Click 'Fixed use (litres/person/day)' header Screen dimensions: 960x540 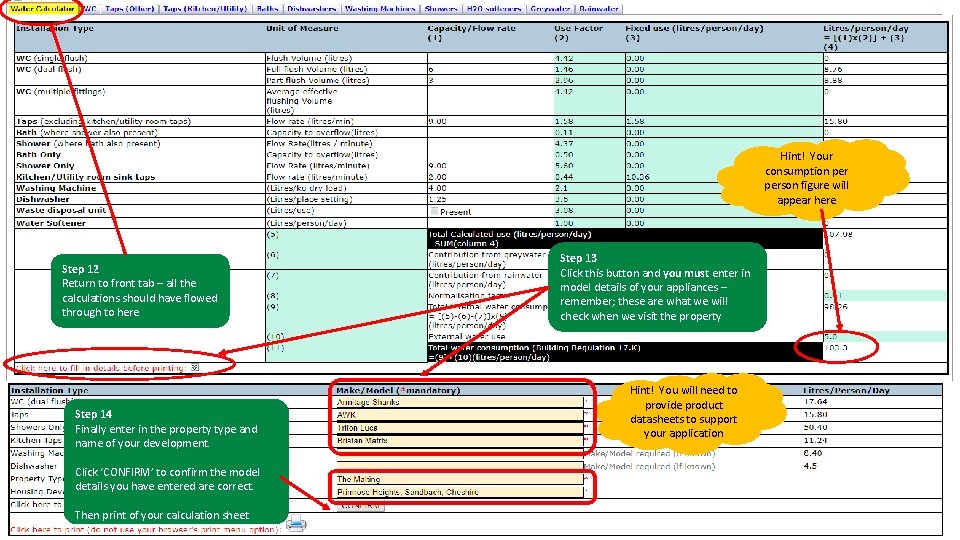(694, 28)
